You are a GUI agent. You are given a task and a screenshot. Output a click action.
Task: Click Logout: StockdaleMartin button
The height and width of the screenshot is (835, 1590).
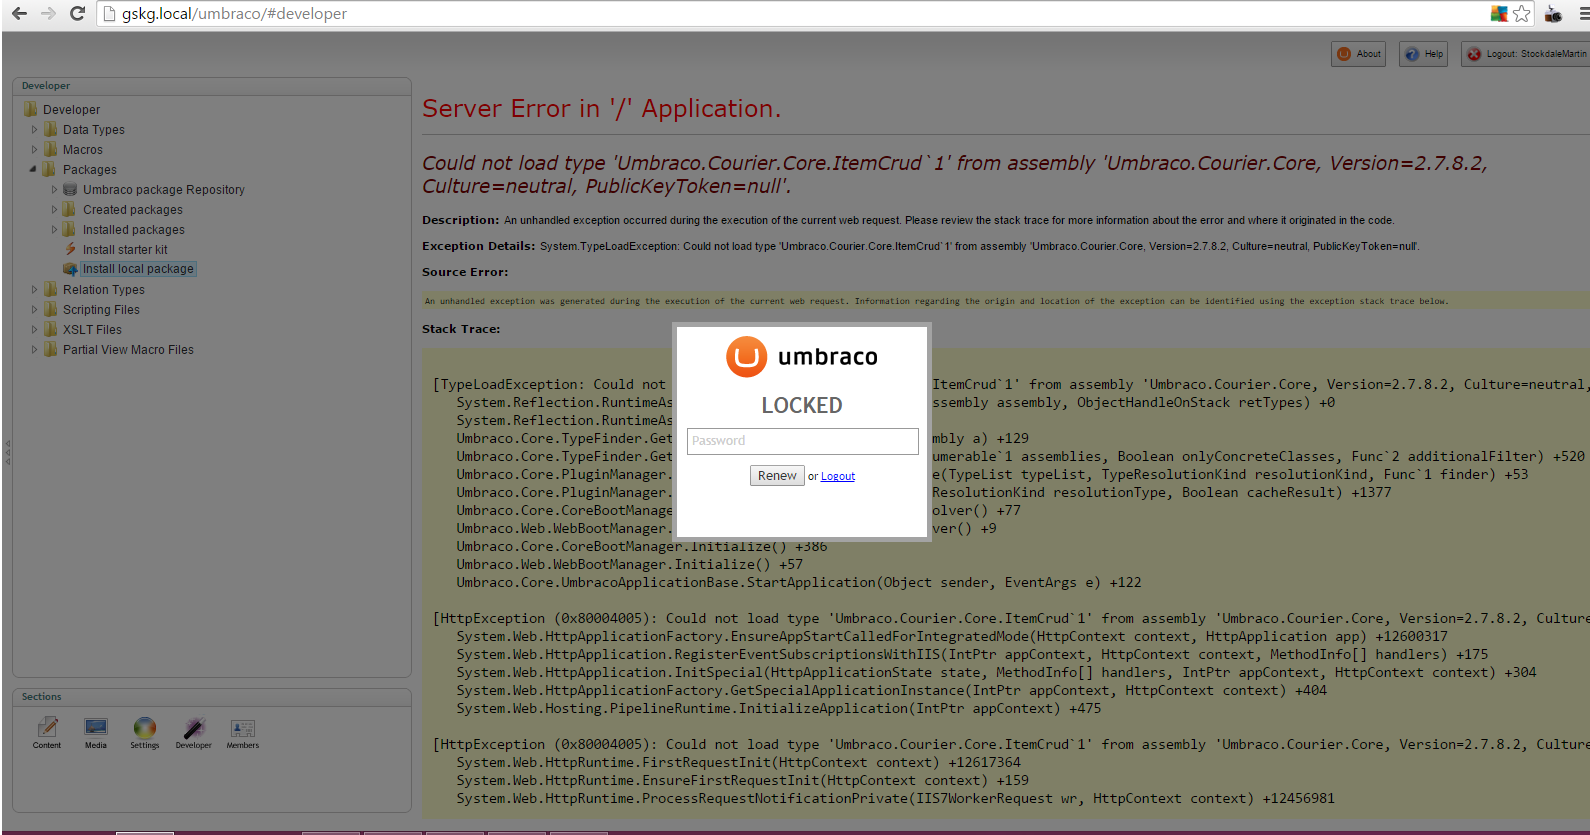(x=1526, y=54)
